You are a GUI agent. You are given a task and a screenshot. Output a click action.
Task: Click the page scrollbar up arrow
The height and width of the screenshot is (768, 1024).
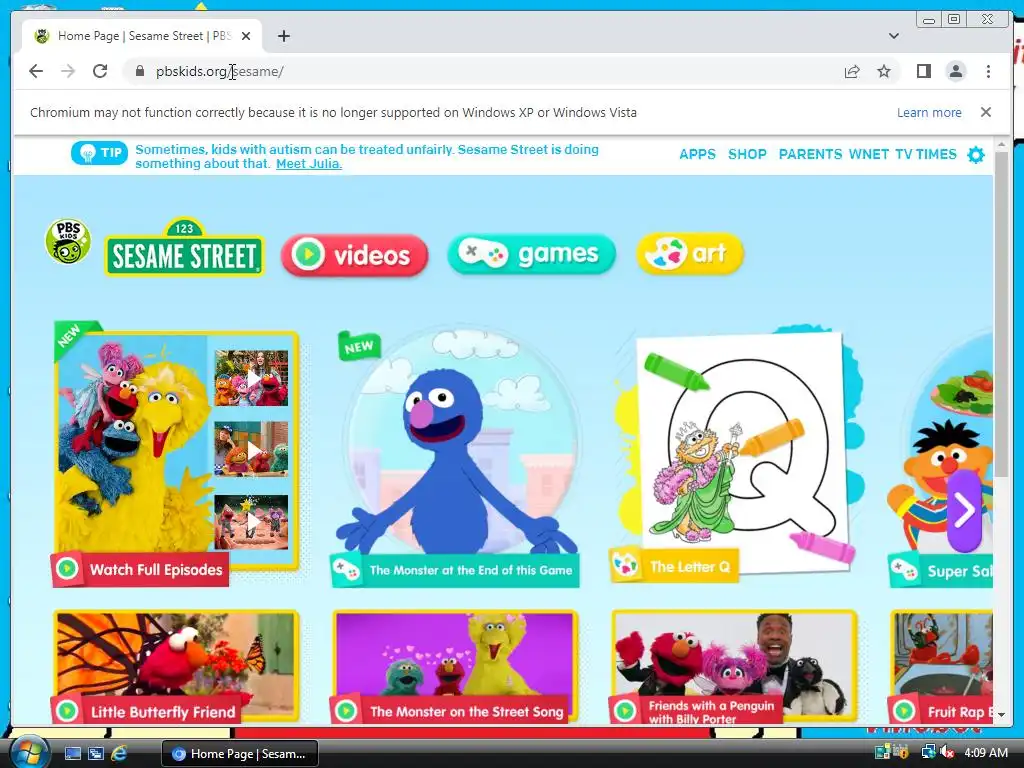point(1001,144)
